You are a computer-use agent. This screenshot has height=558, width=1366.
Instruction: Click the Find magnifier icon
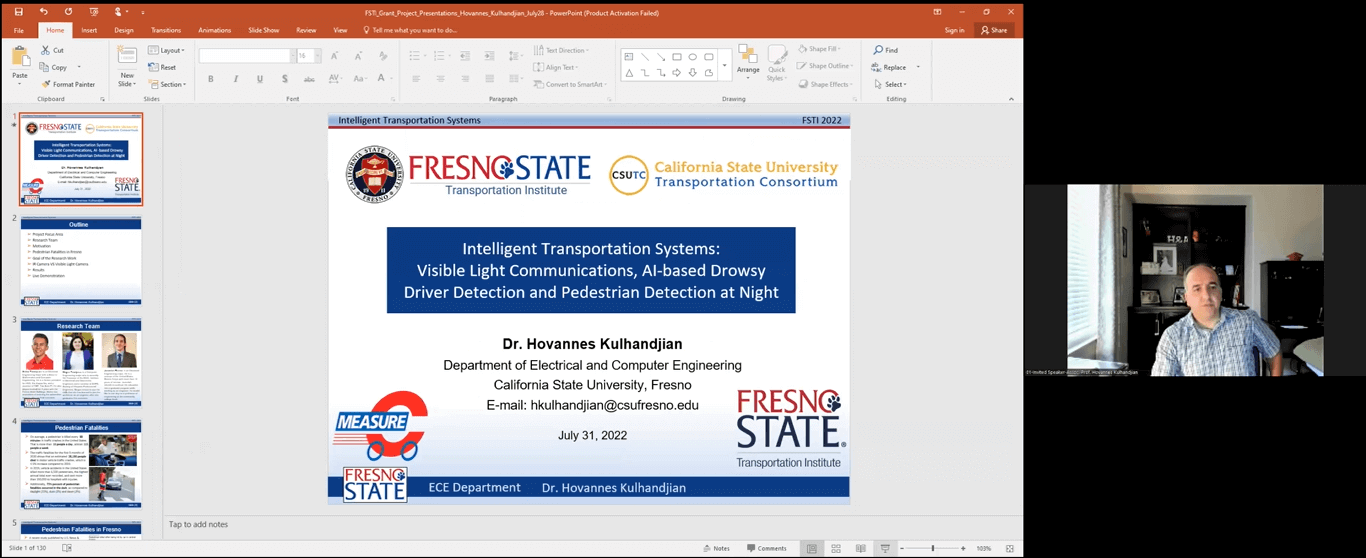[878, 50]
